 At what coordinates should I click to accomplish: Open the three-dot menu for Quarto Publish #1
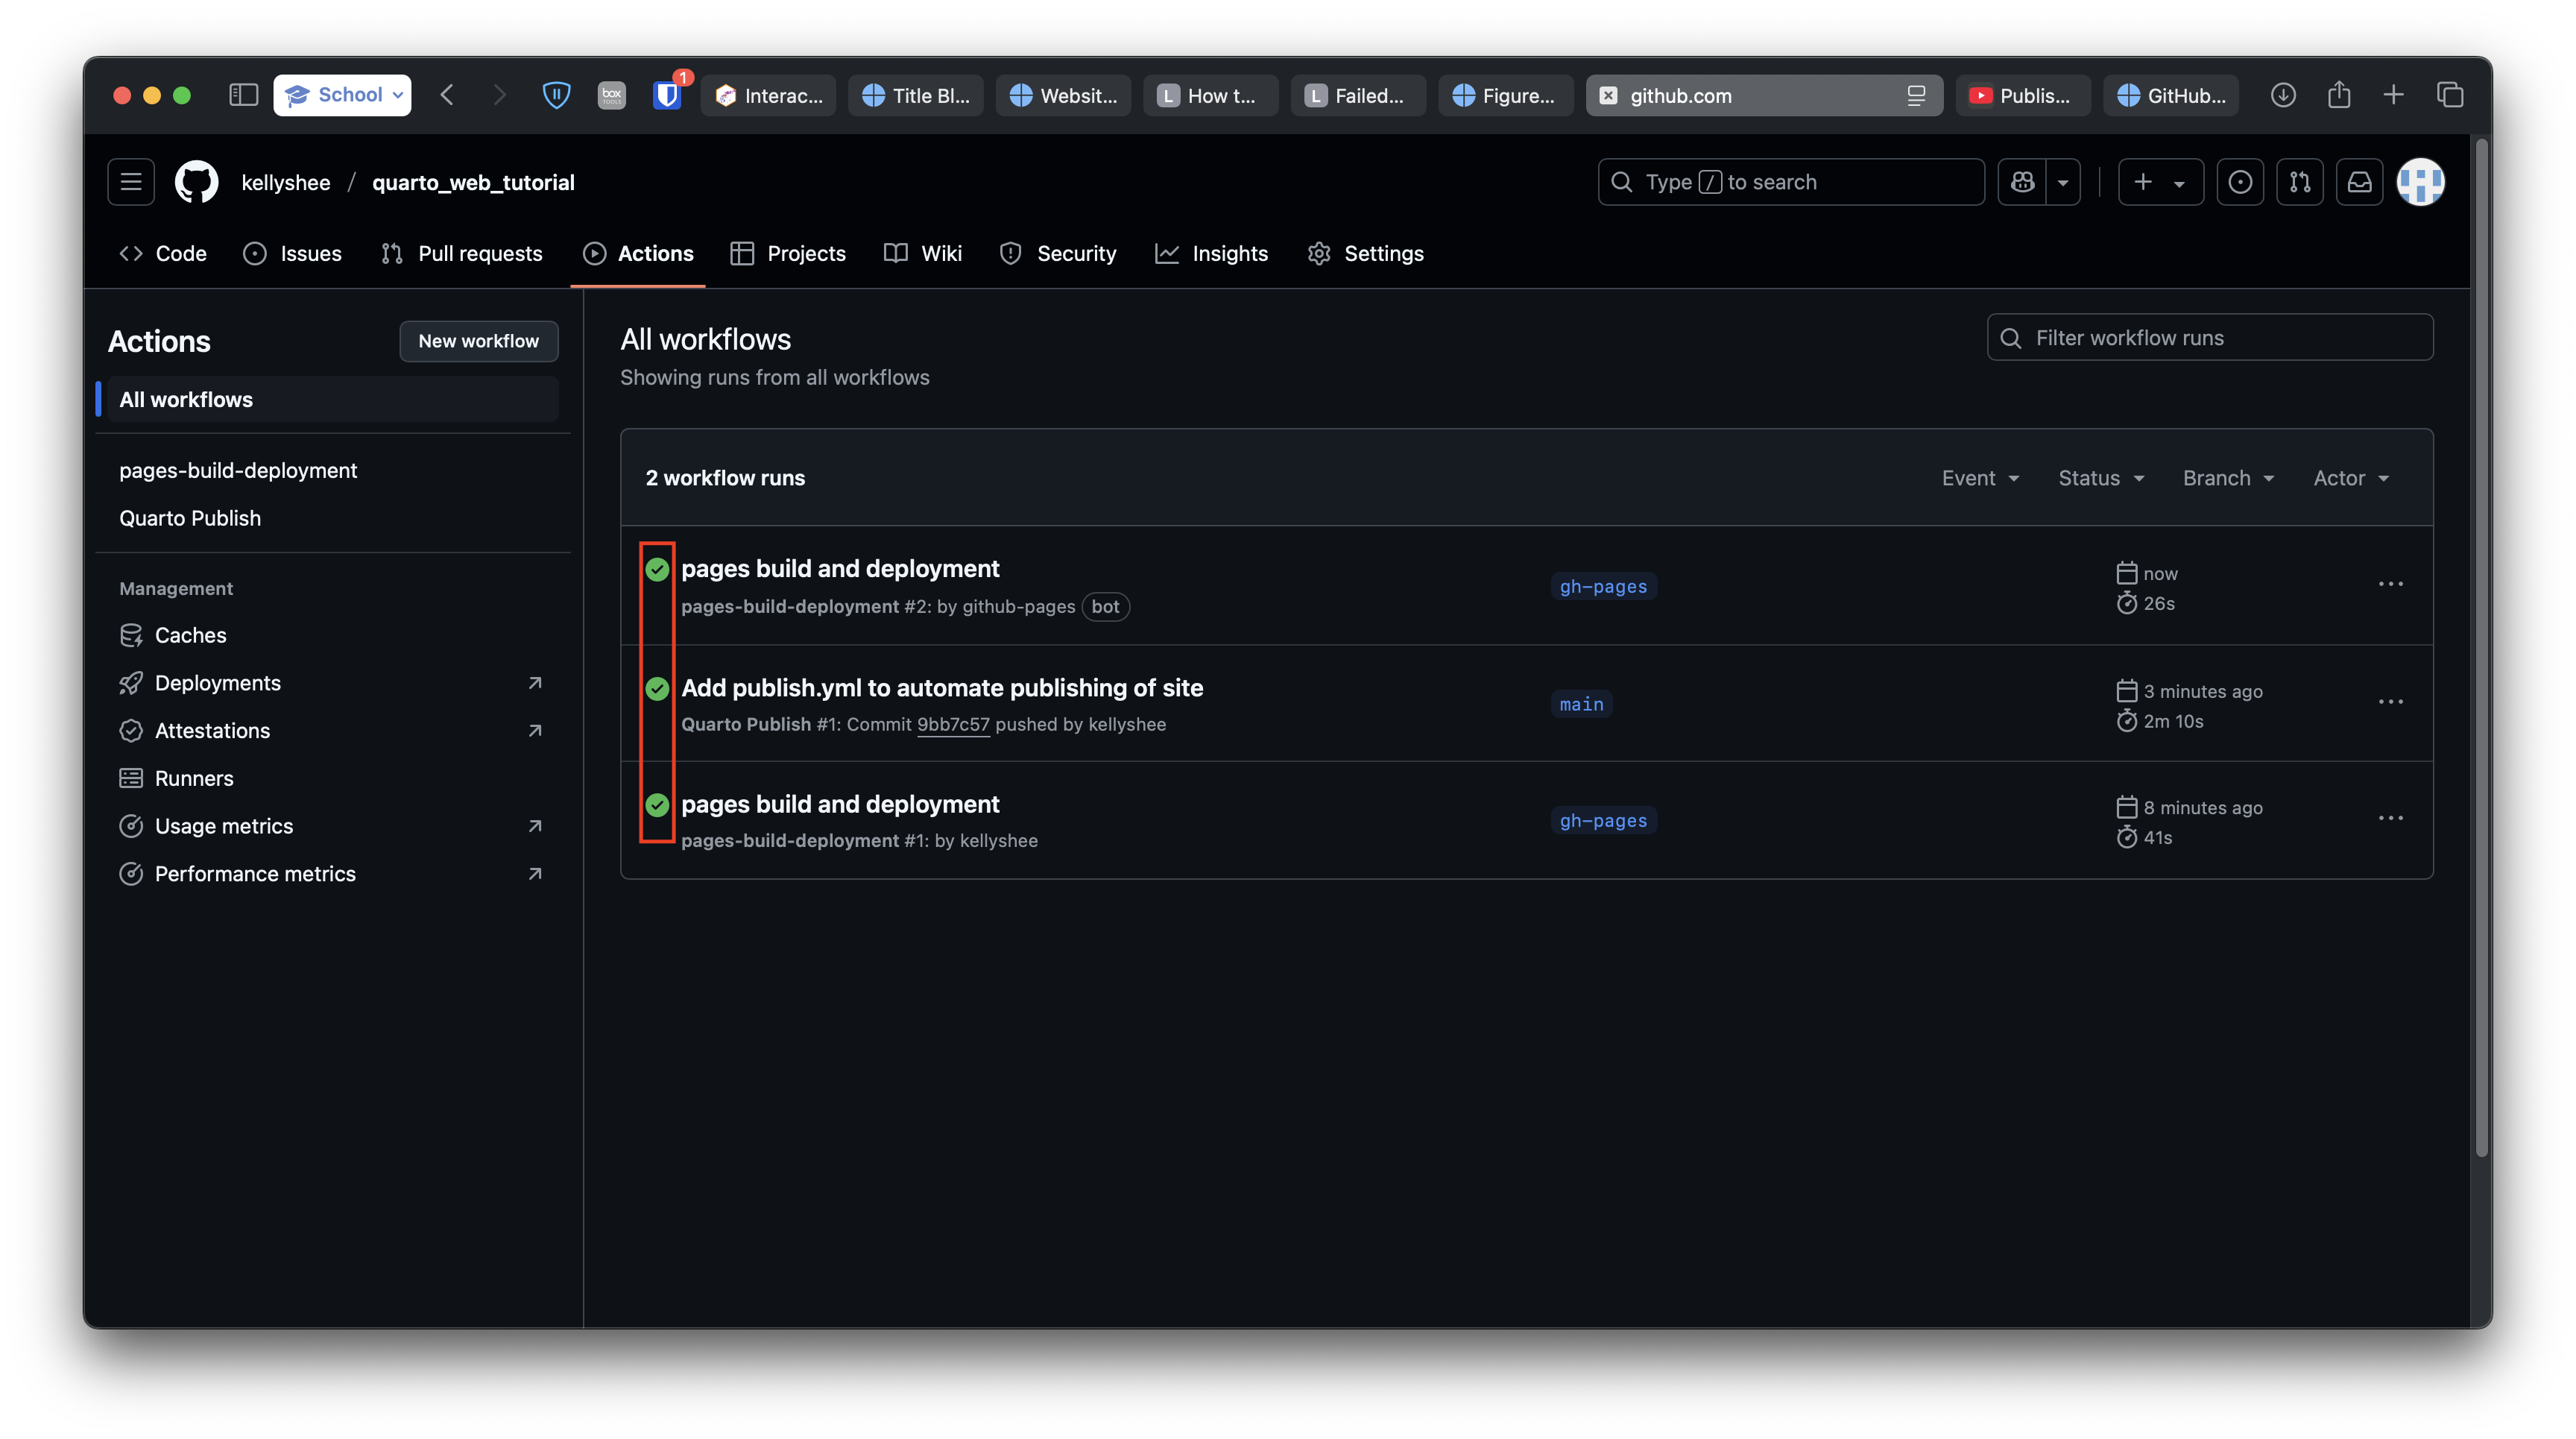2390,702
